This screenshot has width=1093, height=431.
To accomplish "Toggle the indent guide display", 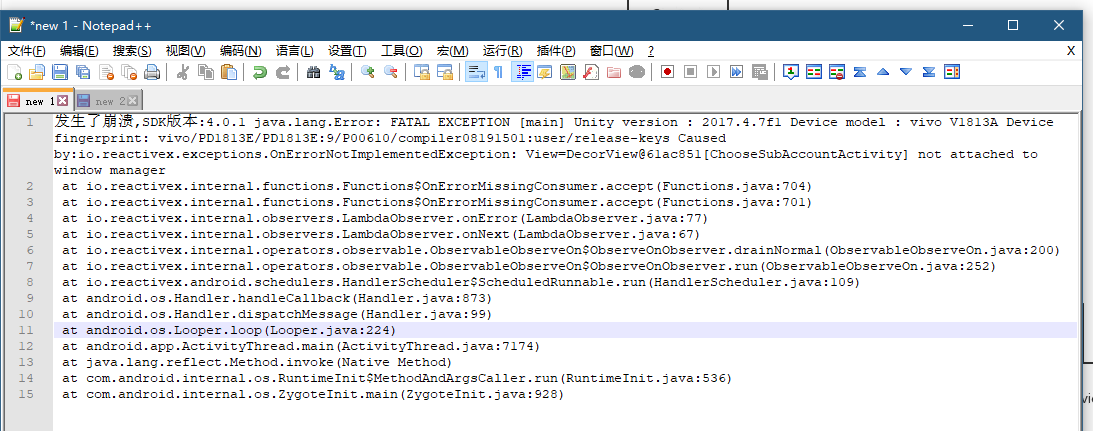I will (522, 72).
